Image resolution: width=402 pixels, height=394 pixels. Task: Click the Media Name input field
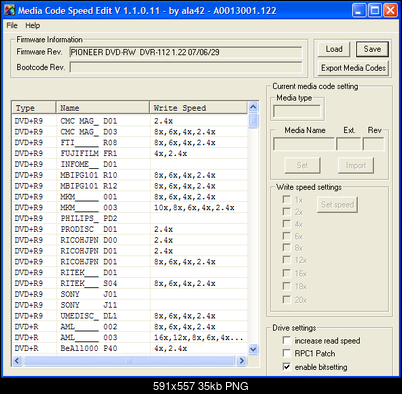coord(304,144)
